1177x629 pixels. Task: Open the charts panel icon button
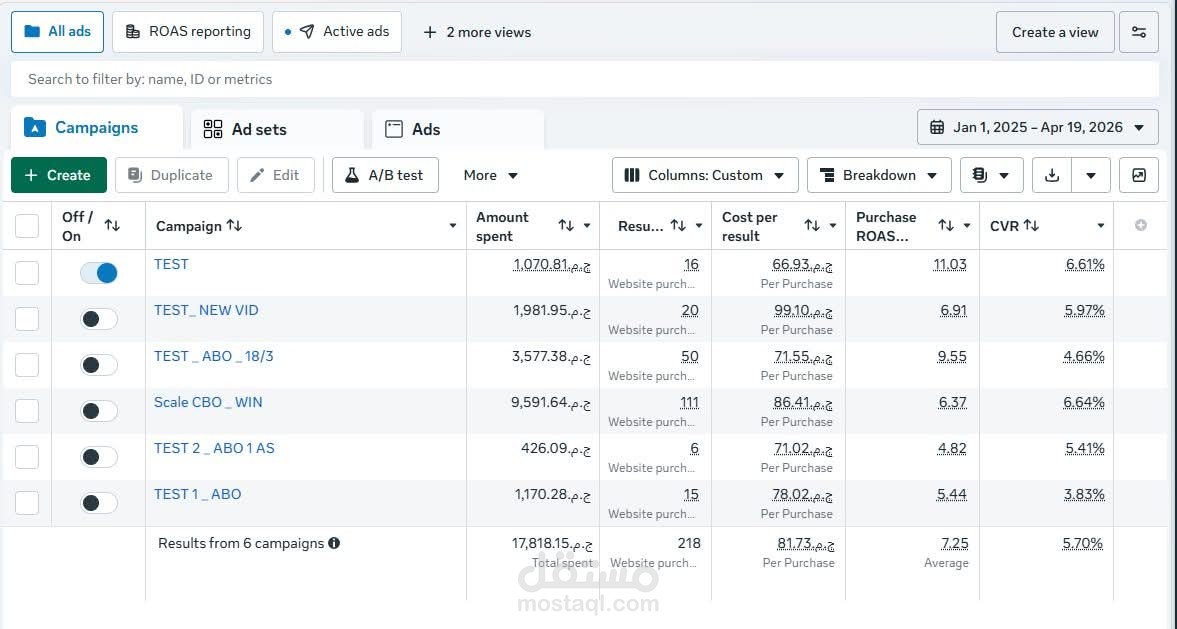point(1139,175)
